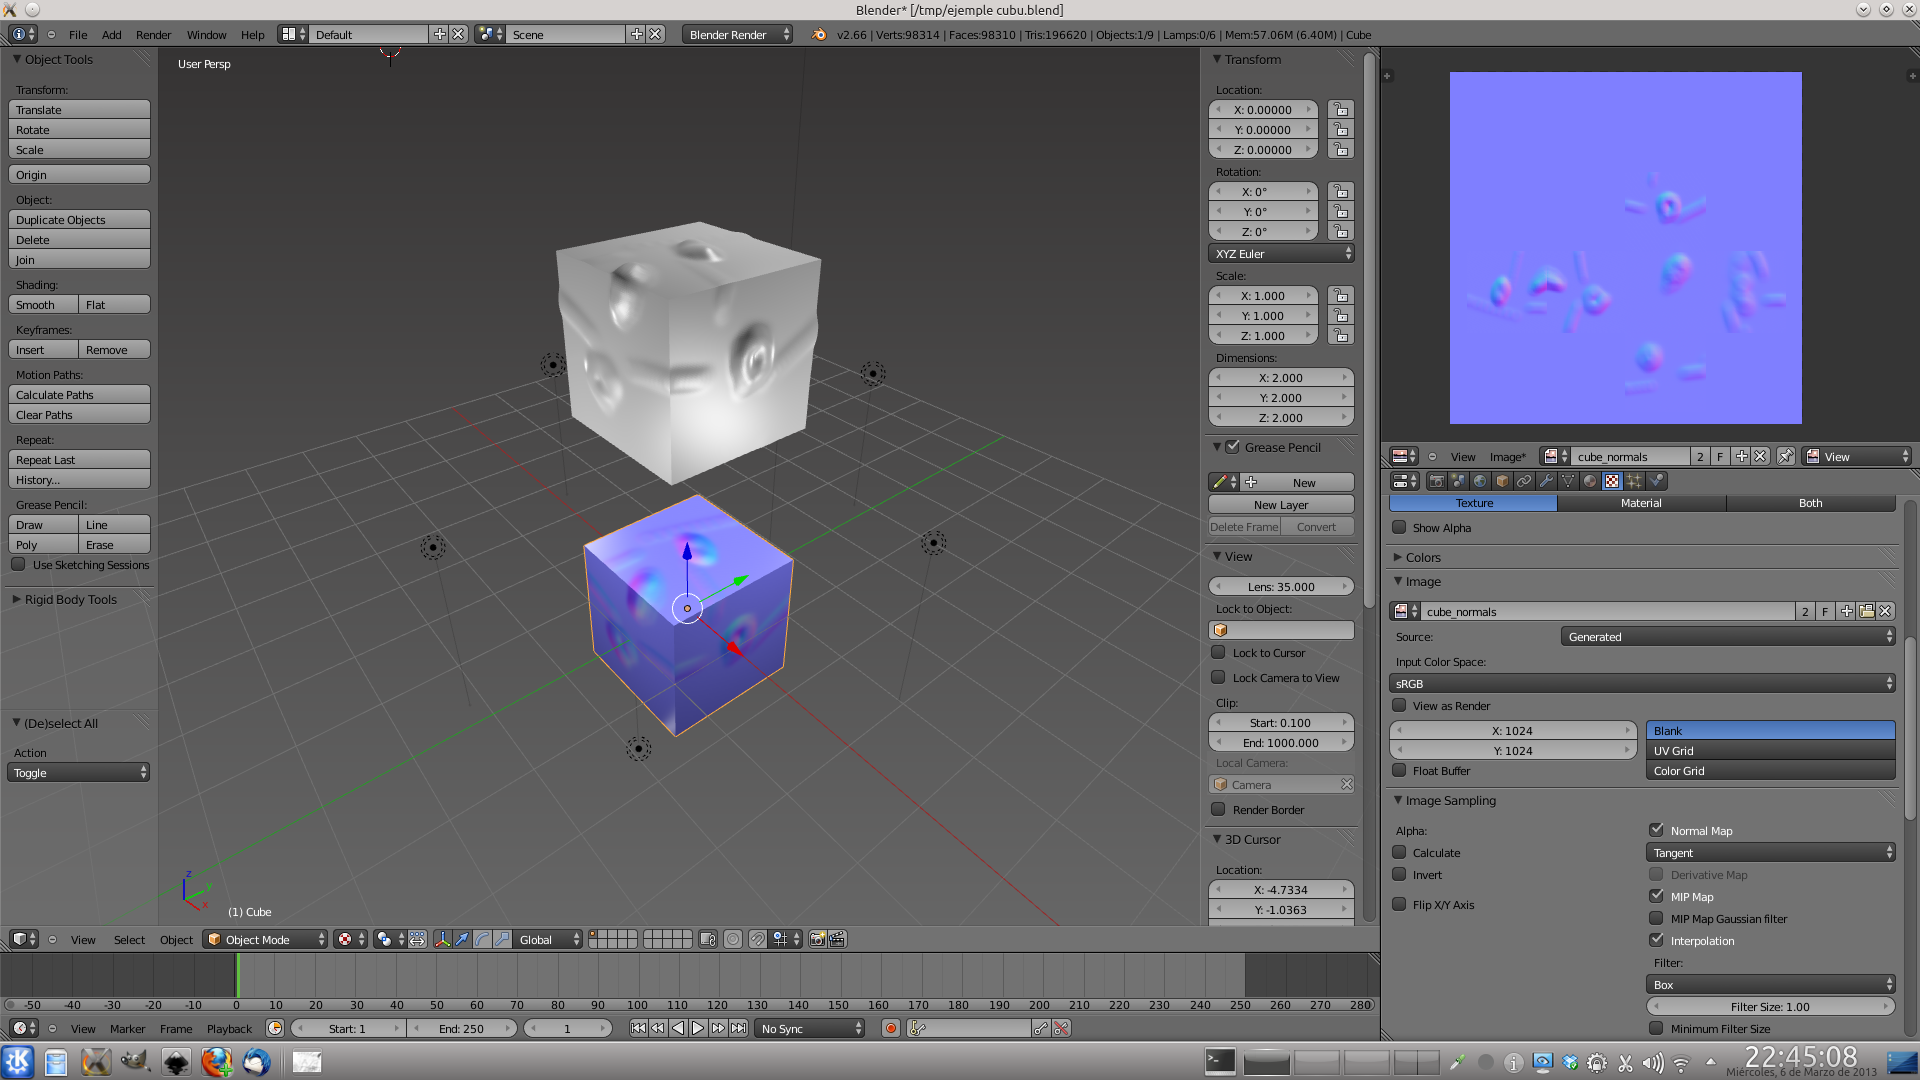Toggle the translate manipulator arrow icon
This screenshot has height=1080, width=1920.
coord(462,939)
